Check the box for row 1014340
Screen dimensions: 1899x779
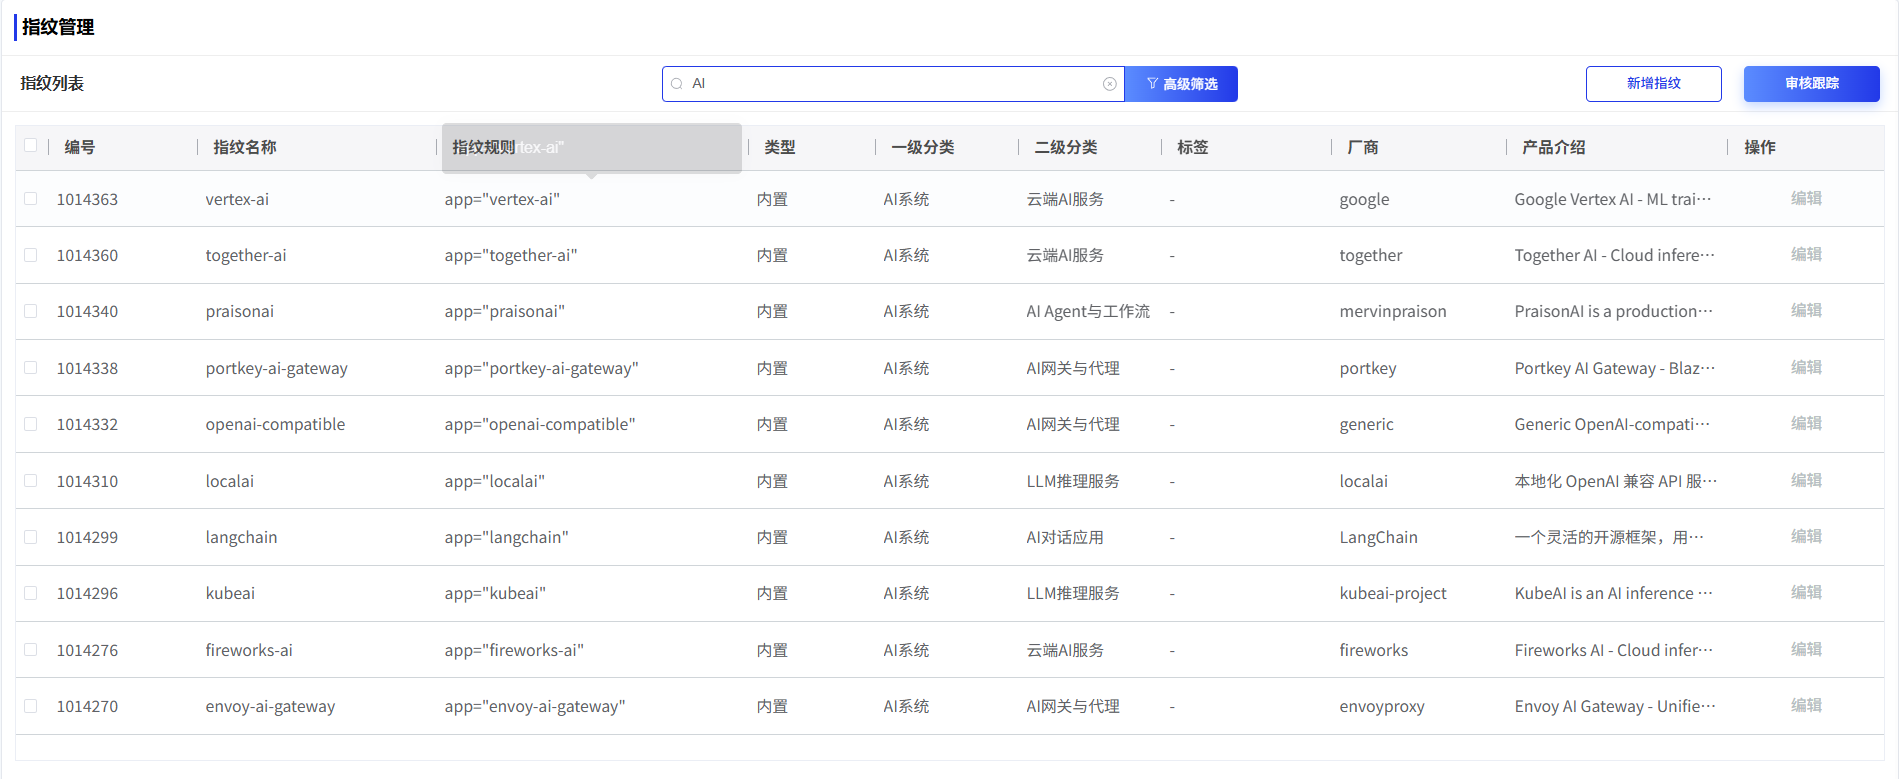click(x=31, y=311)
